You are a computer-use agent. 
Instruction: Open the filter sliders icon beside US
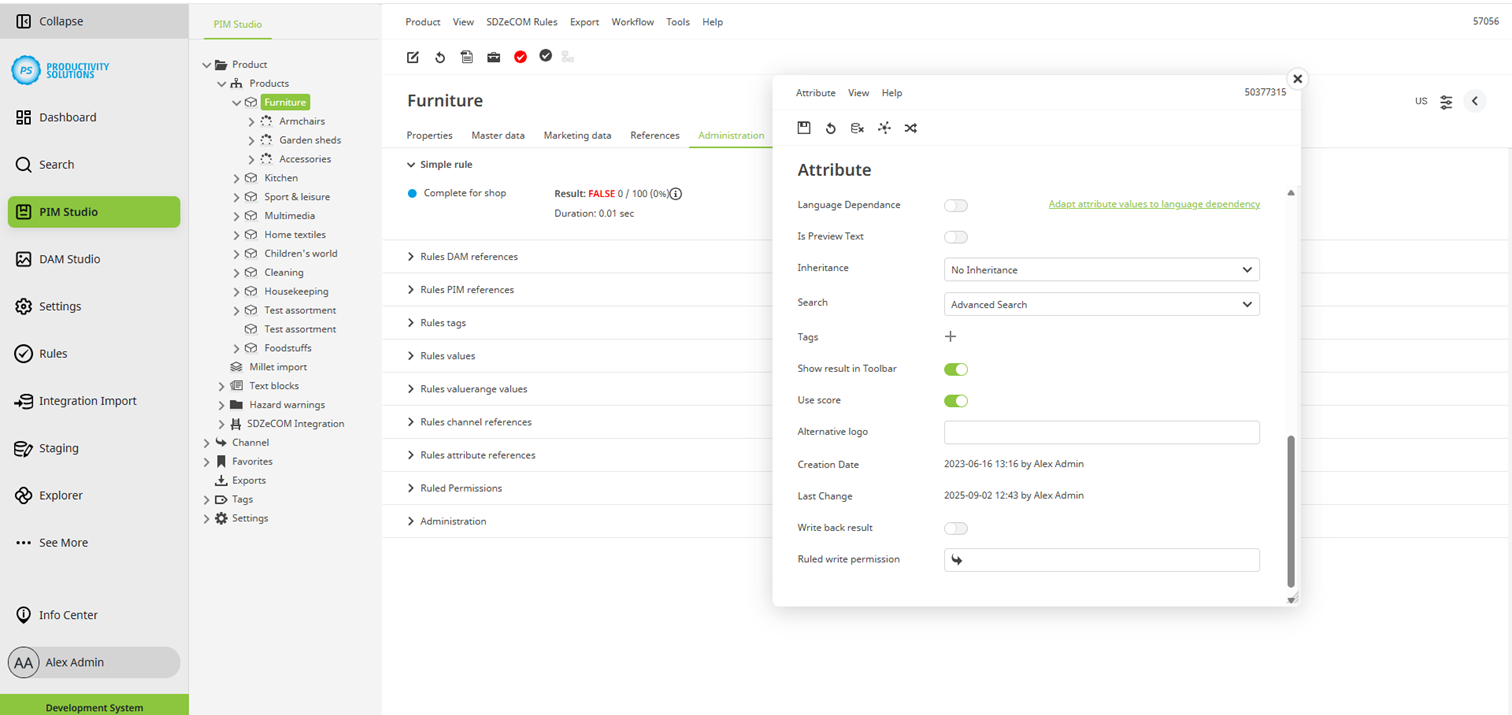1446,102
